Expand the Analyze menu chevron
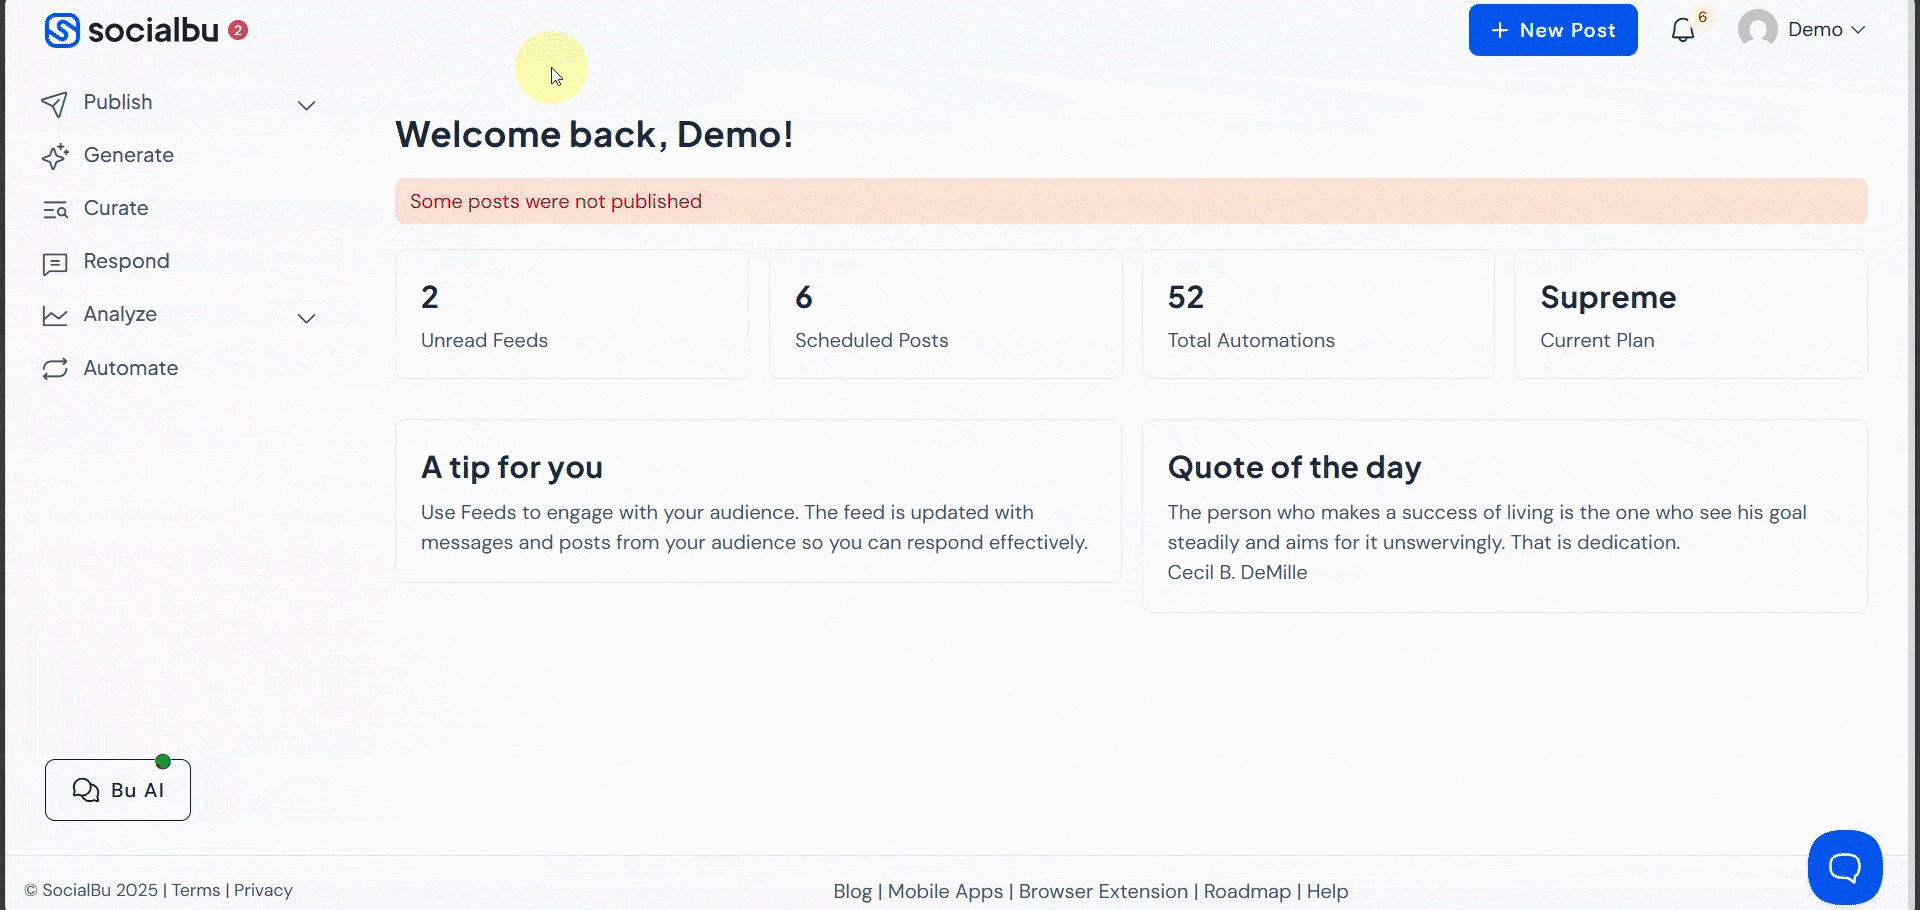 (x=307, y=319)
